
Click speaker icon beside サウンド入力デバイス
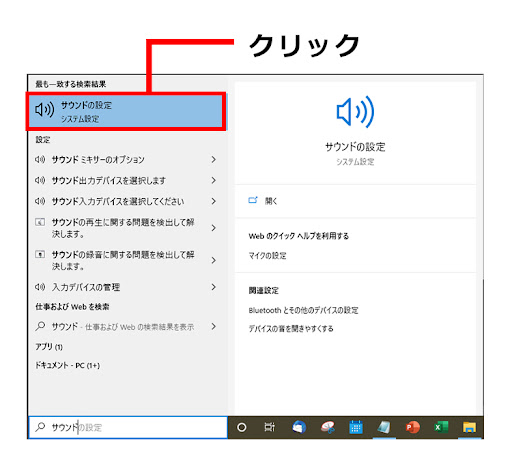pyautogui.click(x=40, y=201)
